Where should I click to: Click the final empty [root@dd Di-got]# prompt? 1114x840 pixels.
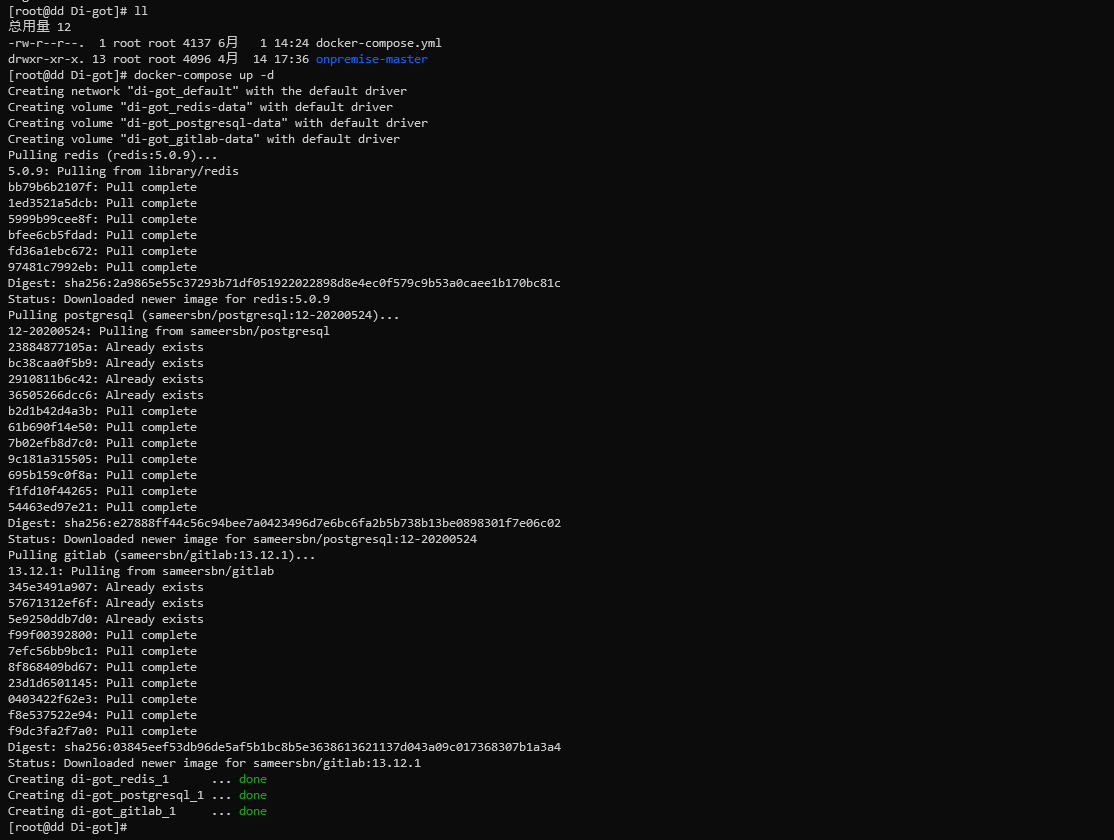click(x=67, y=827)
